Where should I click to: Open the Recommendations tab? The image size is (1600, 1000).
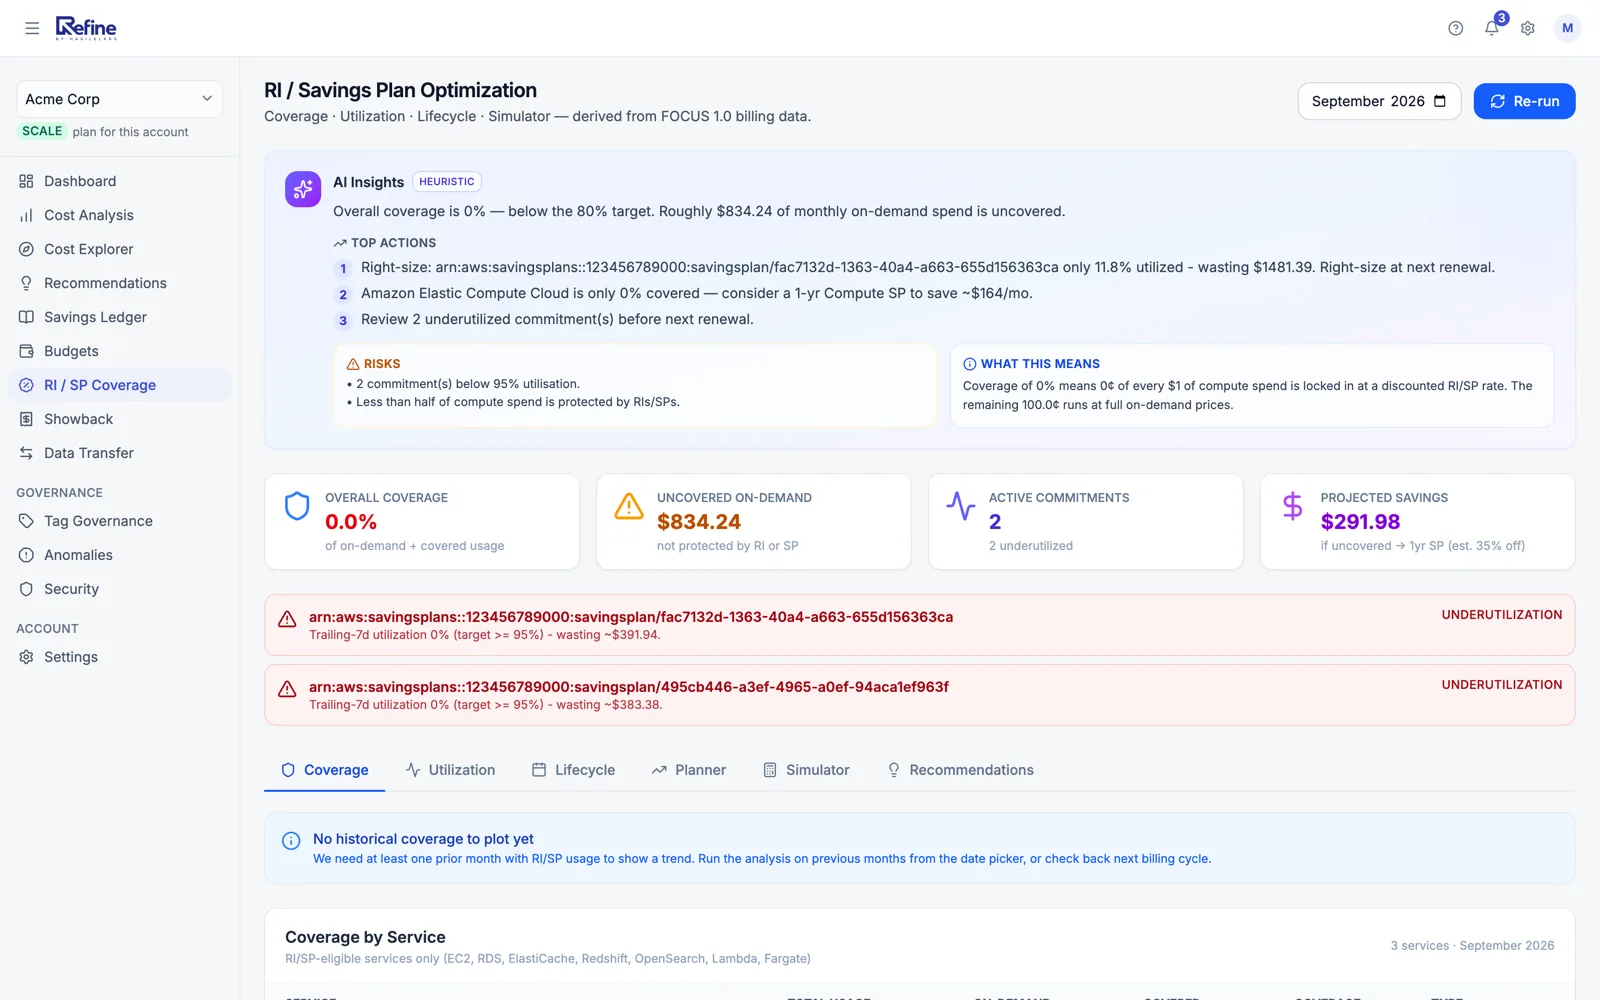[x=960, y=770]
